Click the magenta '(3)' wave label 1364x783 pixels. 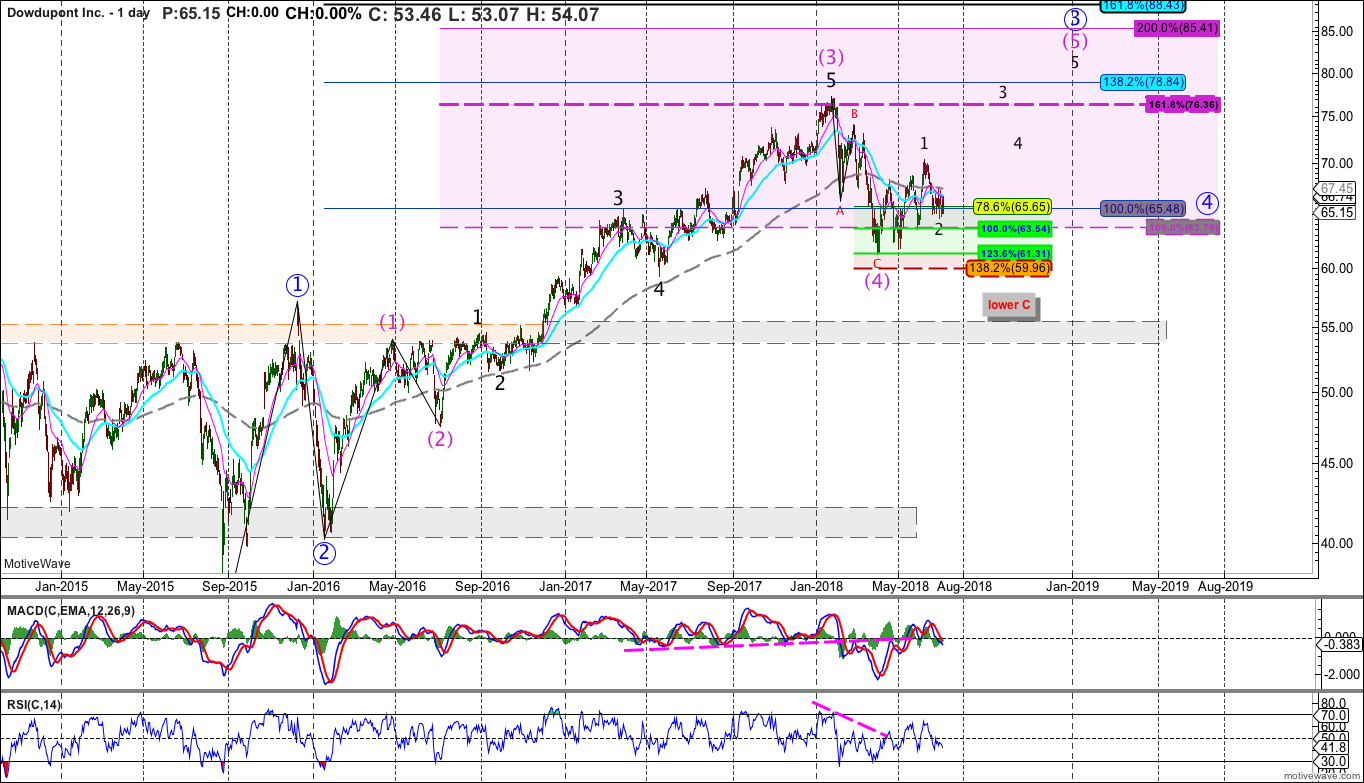click(831, 57)
